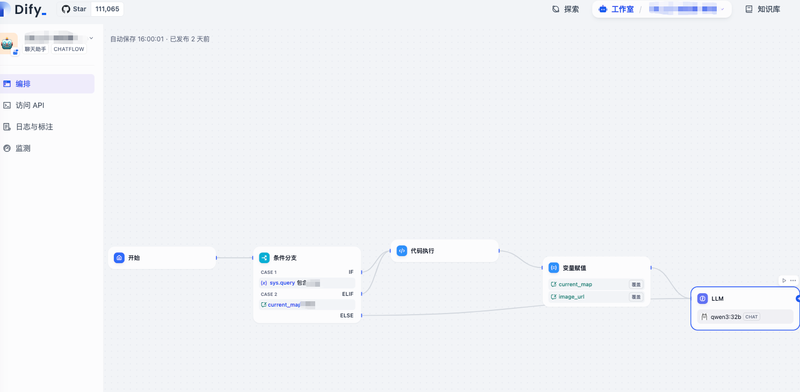
Task: Click the 覆盖 tag beside current_map
Action: pos(636,284)
